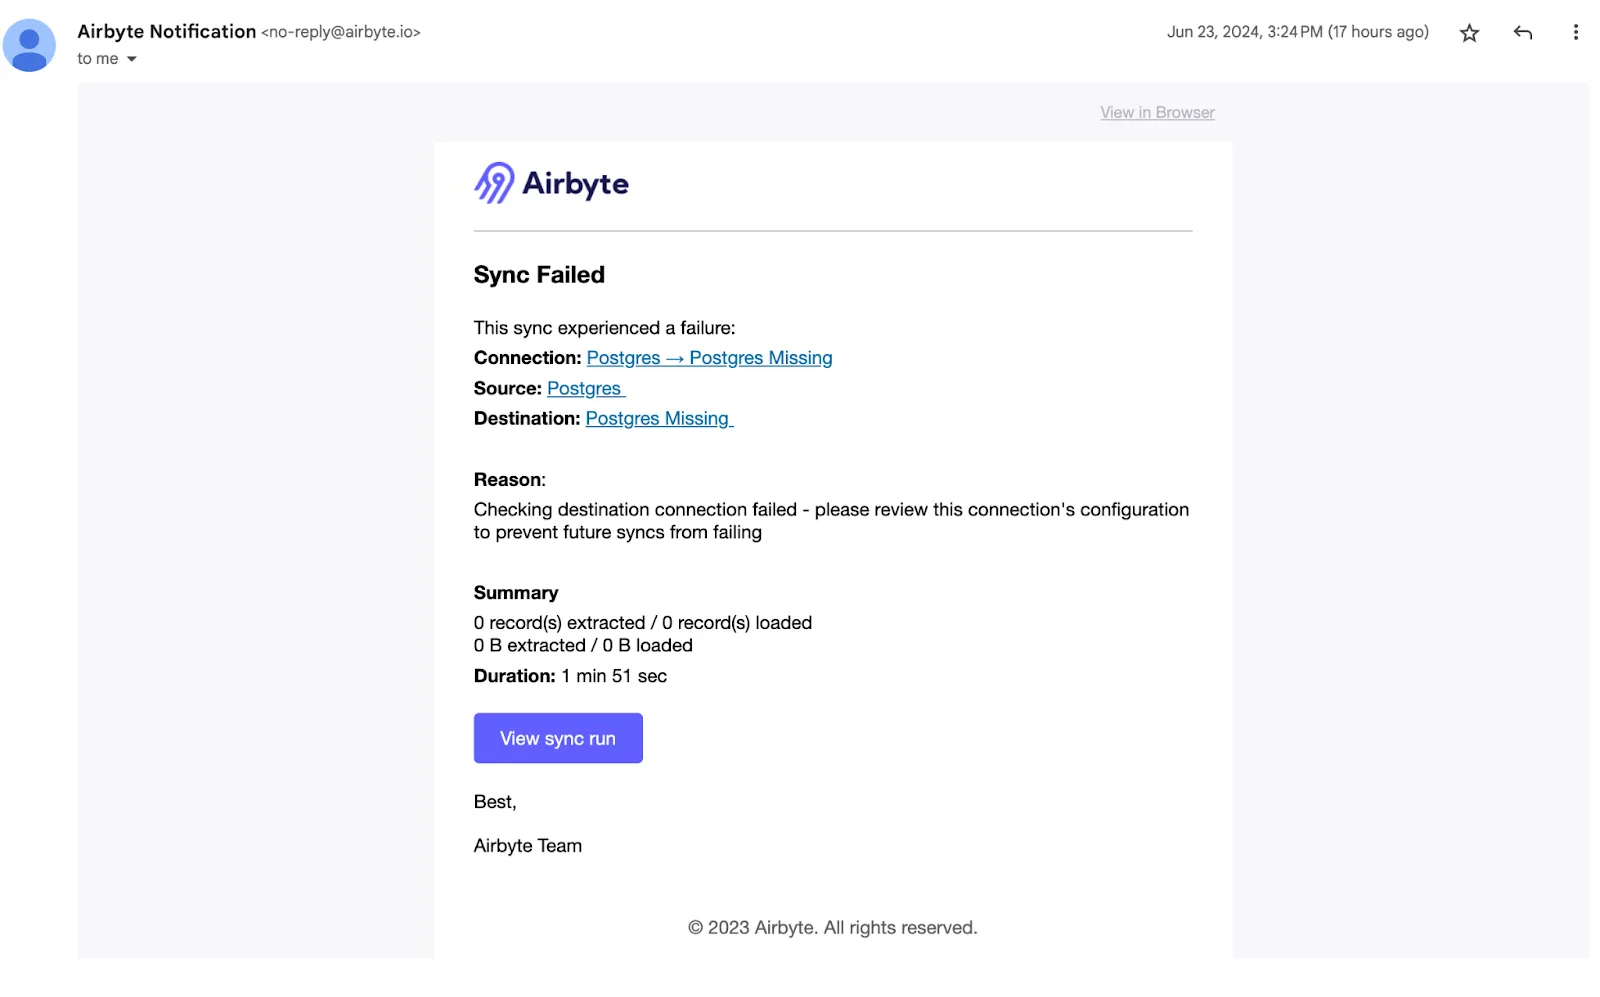Click the Duration: 1 min 51 sec text

[570, 676]
